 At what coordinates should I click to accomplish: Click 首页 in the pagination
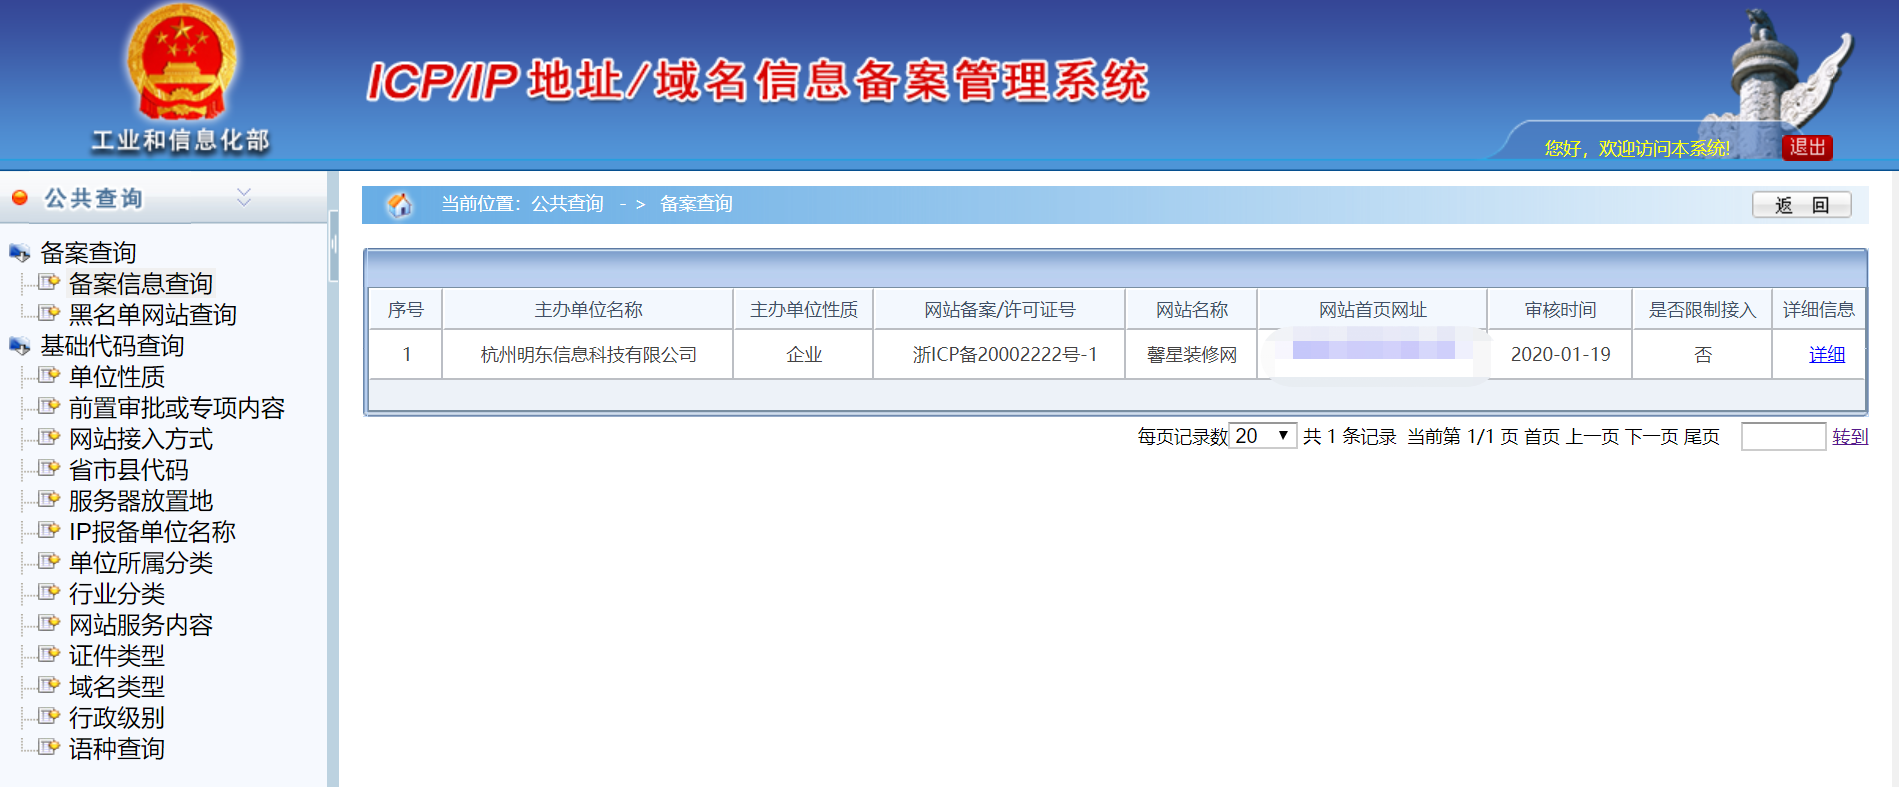(x=1542, y=437)
